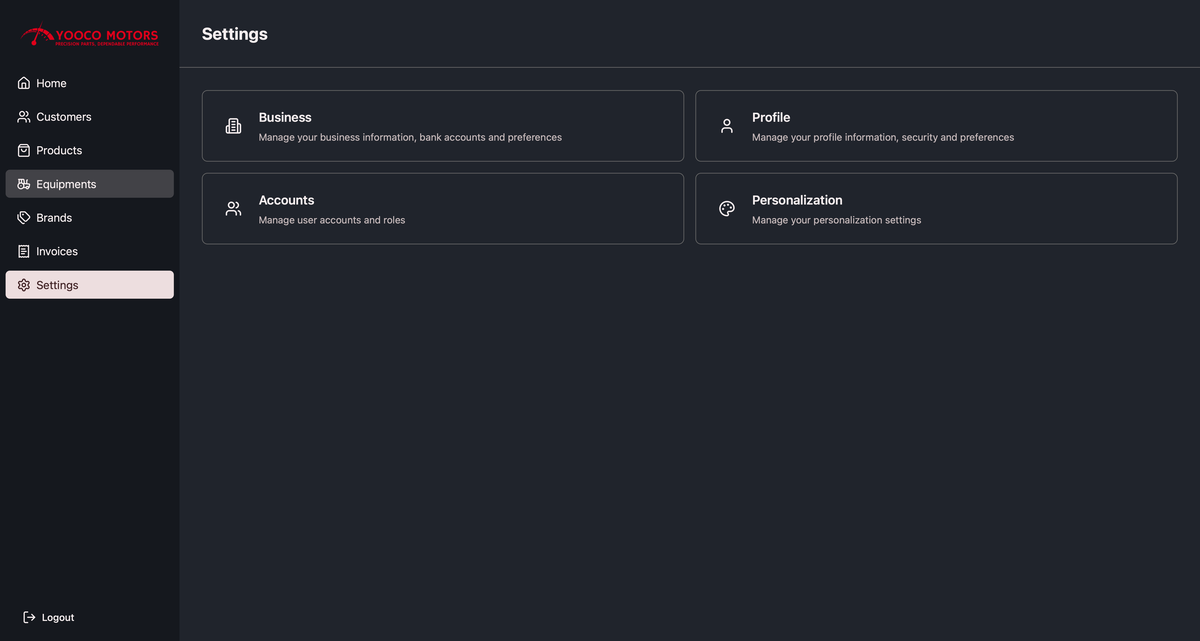Go to the Brands menu label
Screen dimensions: 1200x641
tap(54, 218)
